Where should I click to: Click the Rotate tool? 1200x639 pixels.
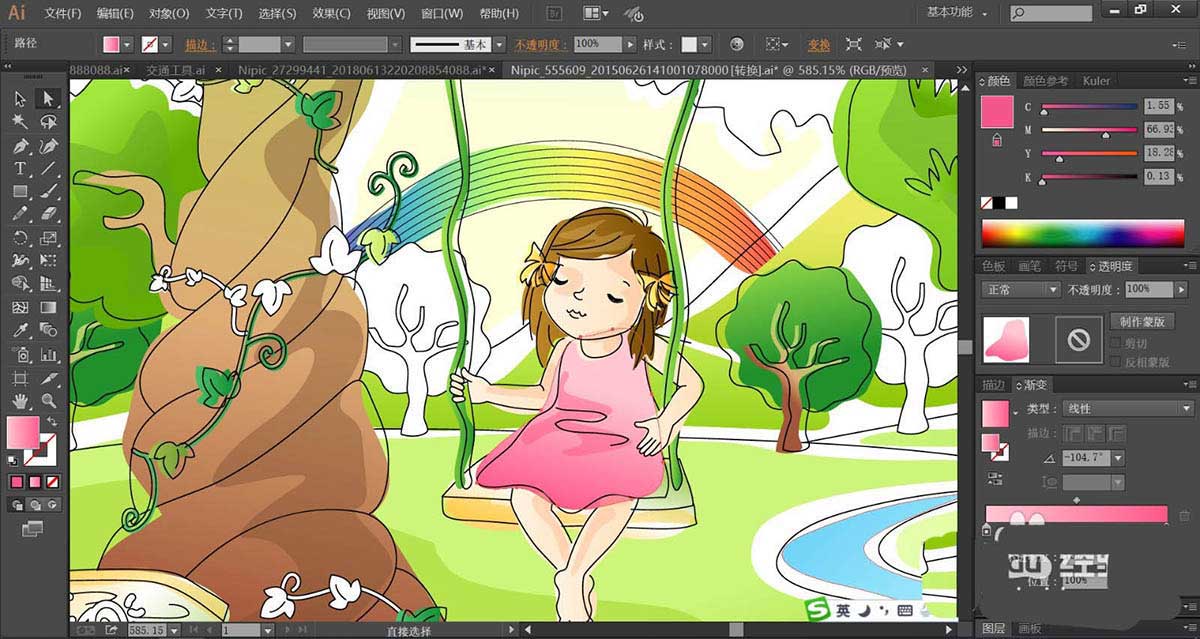(20, 238)
